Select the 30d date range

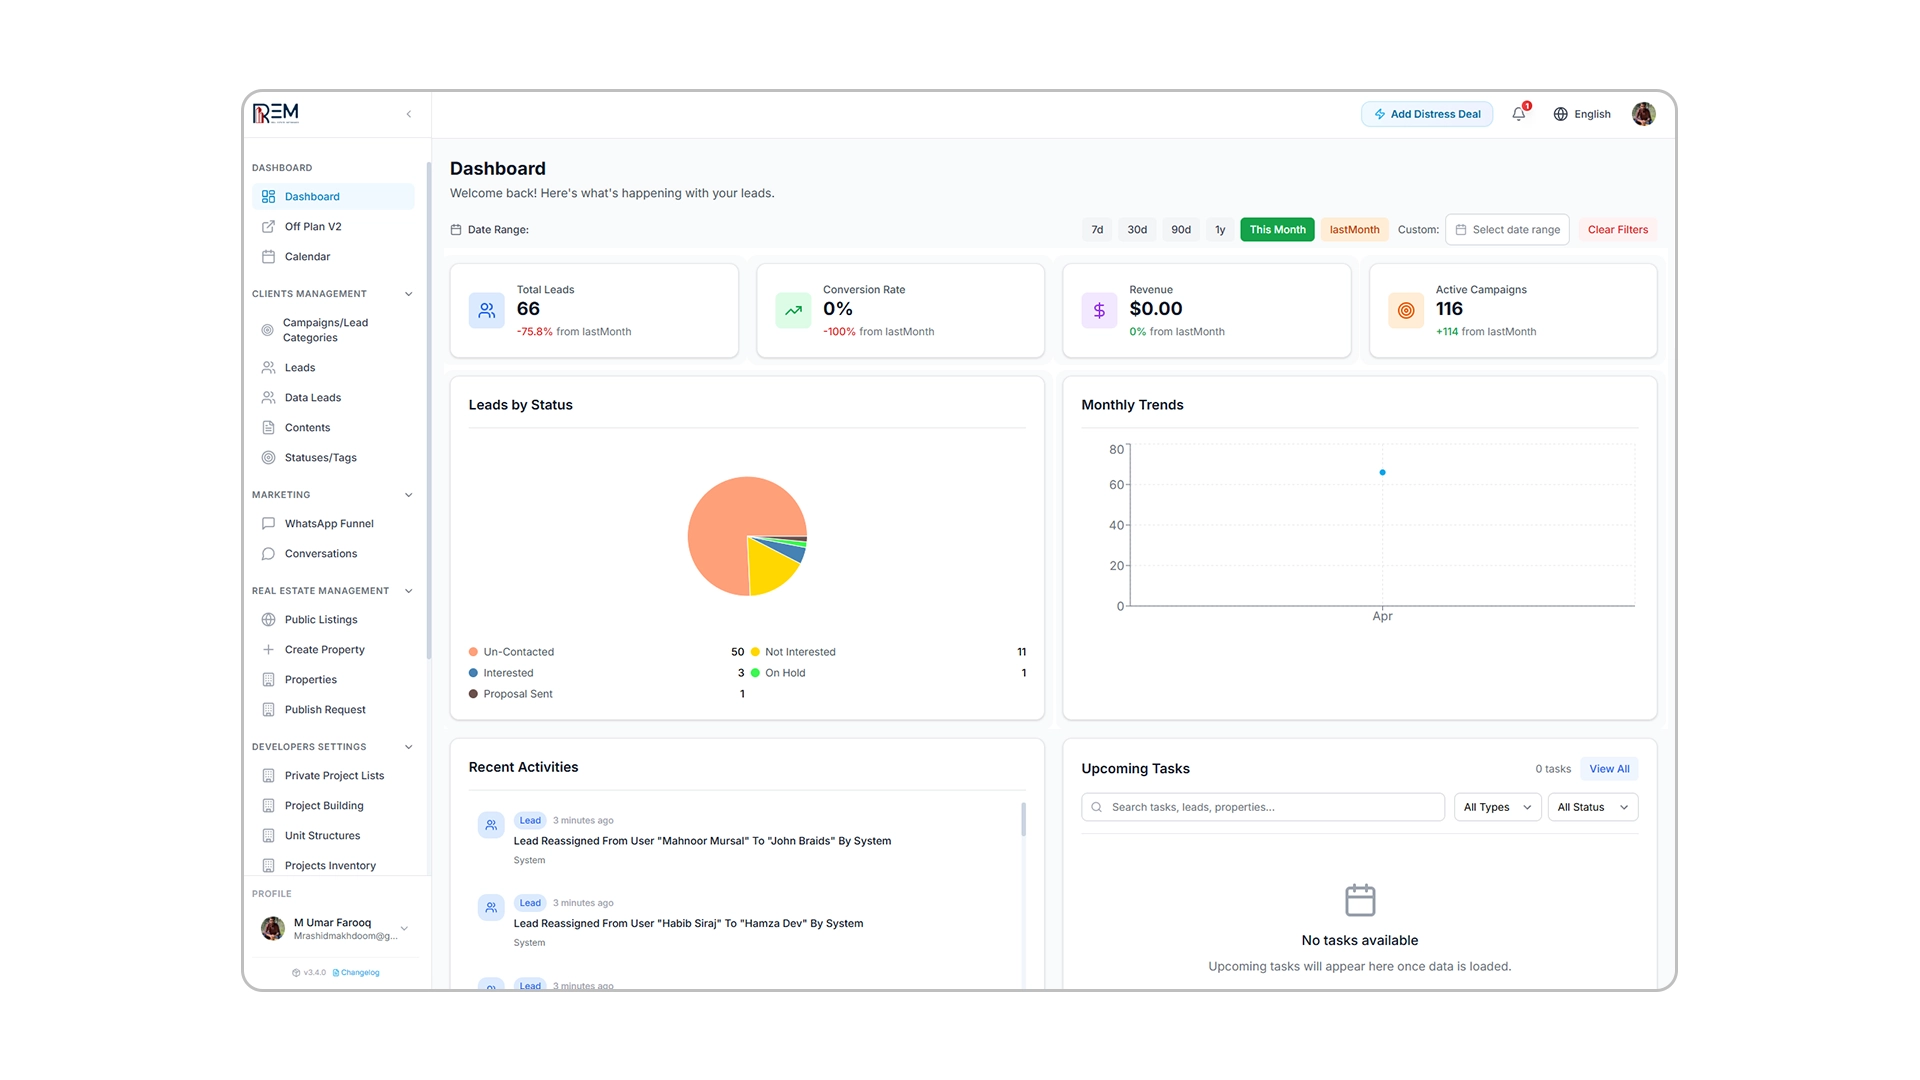(x=1137, y=230)
